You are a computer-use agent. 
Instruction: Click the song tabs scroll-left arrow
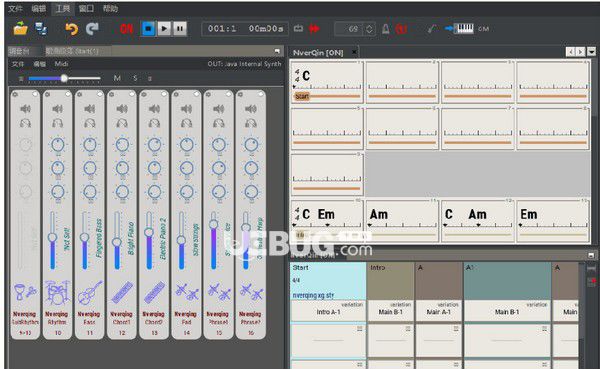point(570,52)
